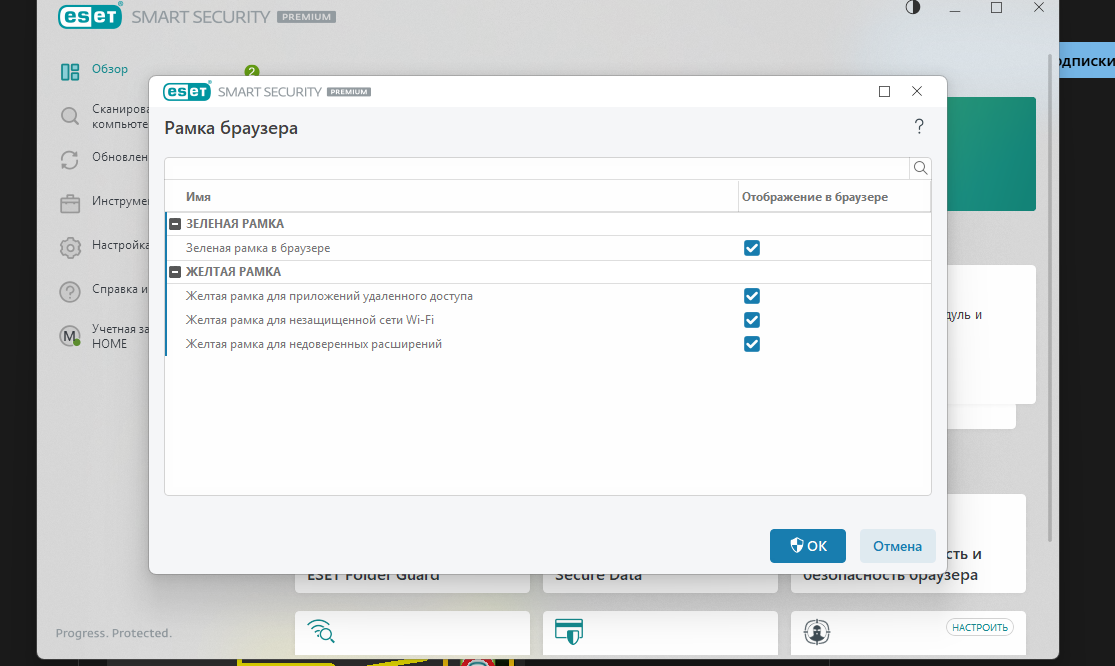Close the Рамка браузера dialog
Screen dimensions: 1115x666
click(x=917, y=91)
